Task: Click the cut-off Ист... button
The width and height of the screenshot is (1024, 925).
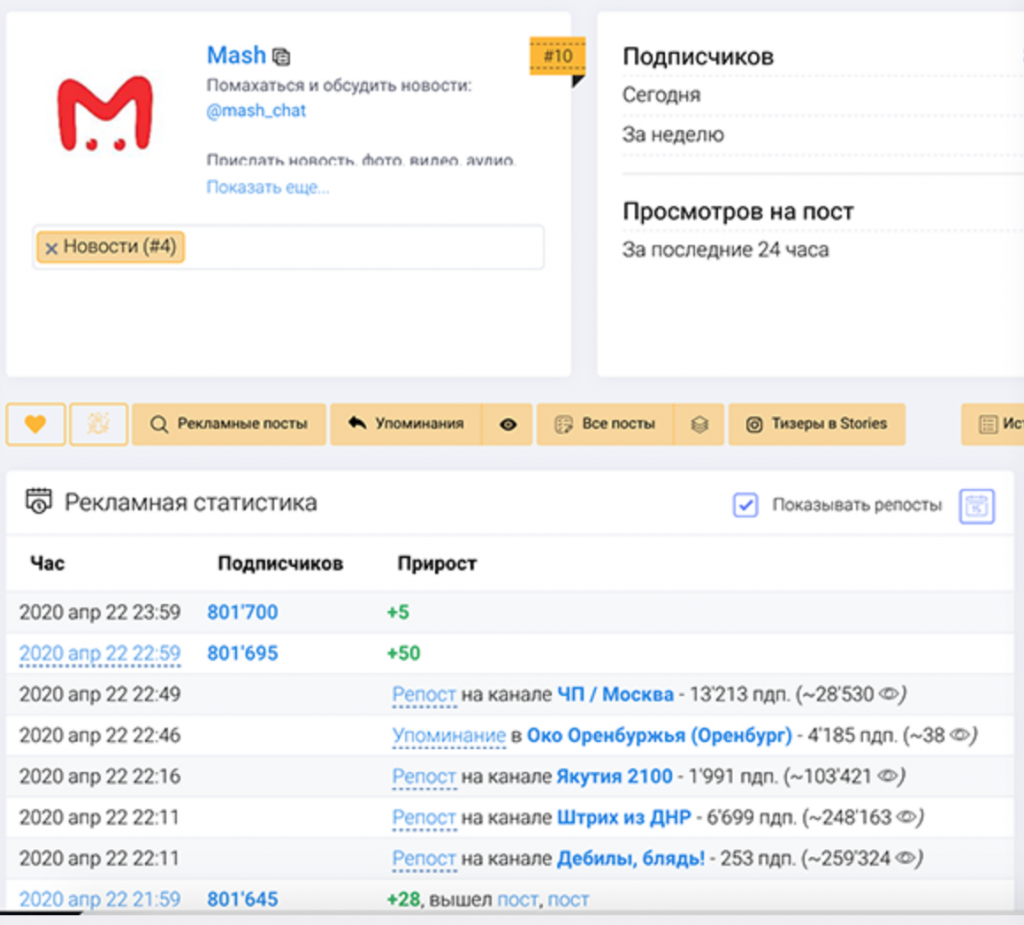Action: (993, 425)
